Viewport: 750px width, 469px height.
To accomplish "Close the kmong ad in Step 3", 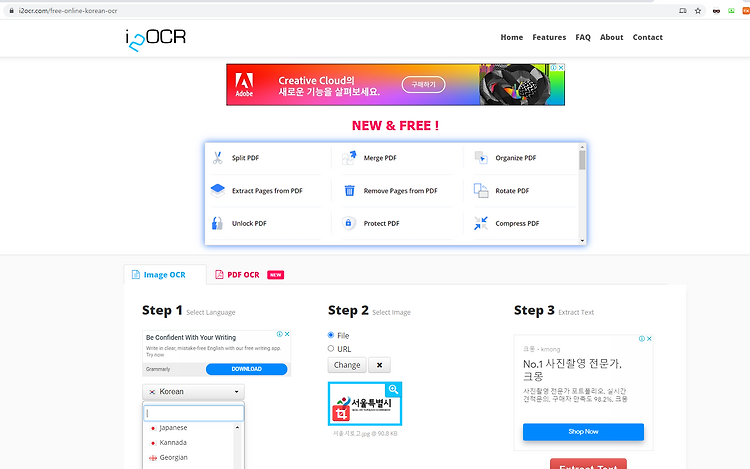I will [x=649, y=338].
